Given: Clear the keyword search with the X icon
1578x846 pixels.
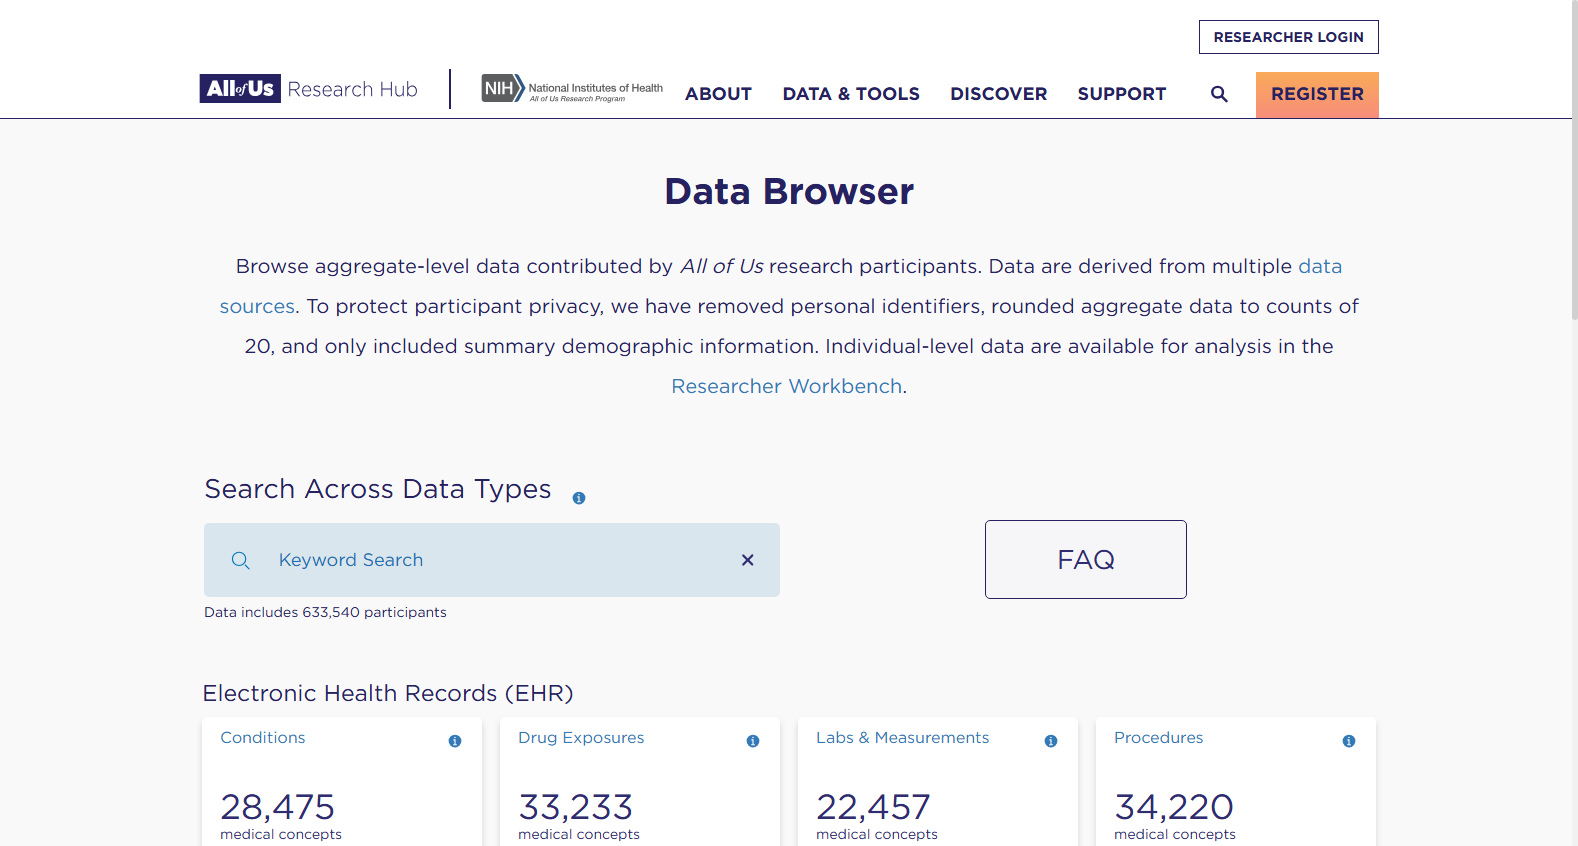Looking at the screenshot, I should click(x=747, y=560).
